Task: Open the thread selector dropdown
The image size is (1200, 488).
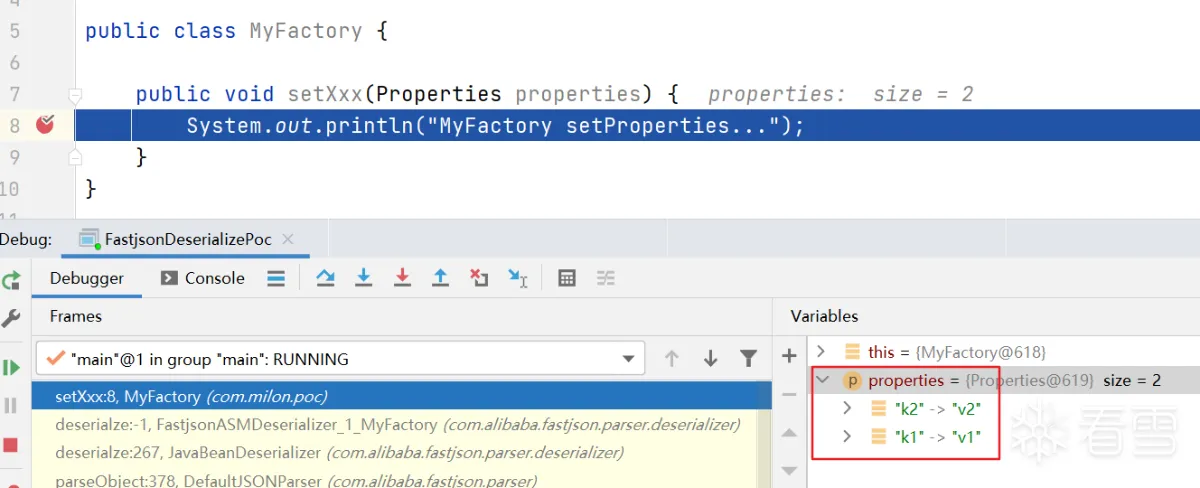Action: point(629,358)
